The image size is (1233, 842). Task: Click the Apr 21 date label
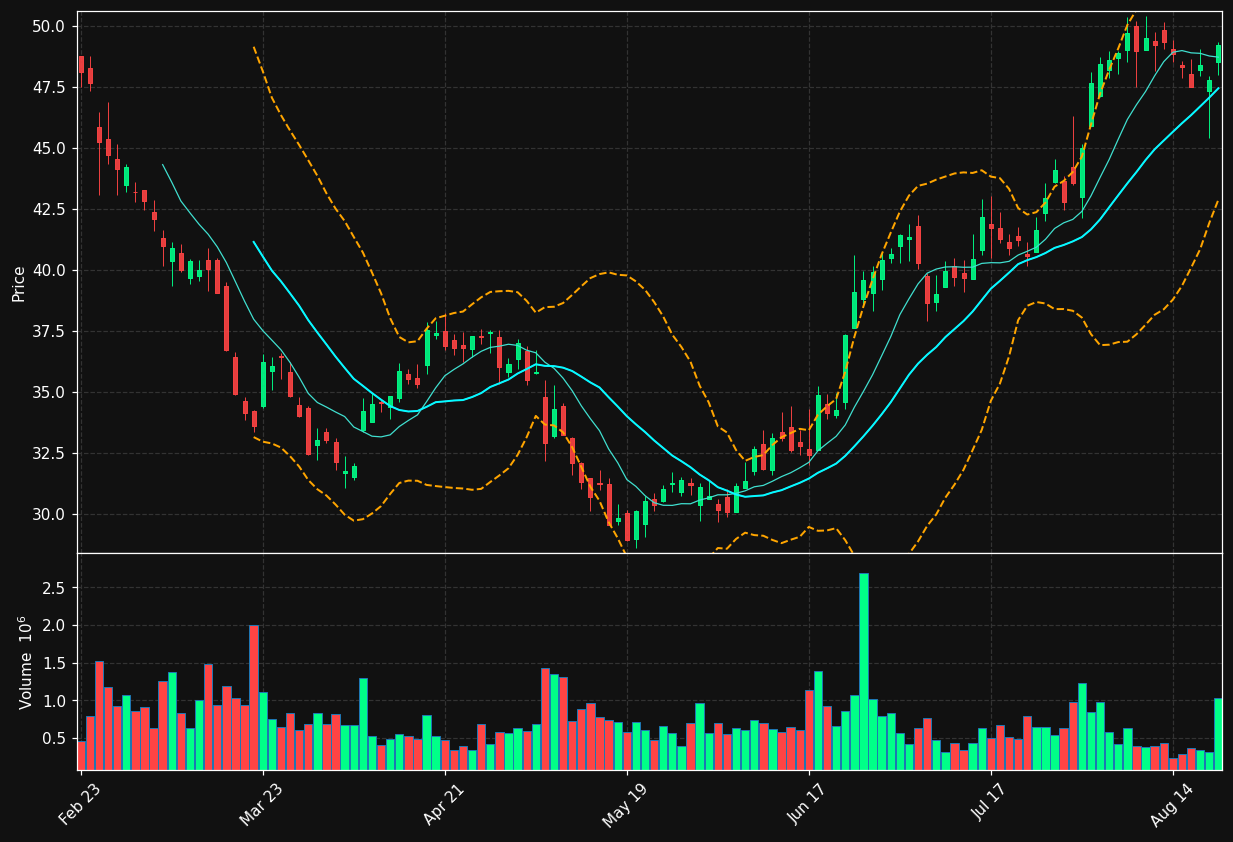coord(443,805)
